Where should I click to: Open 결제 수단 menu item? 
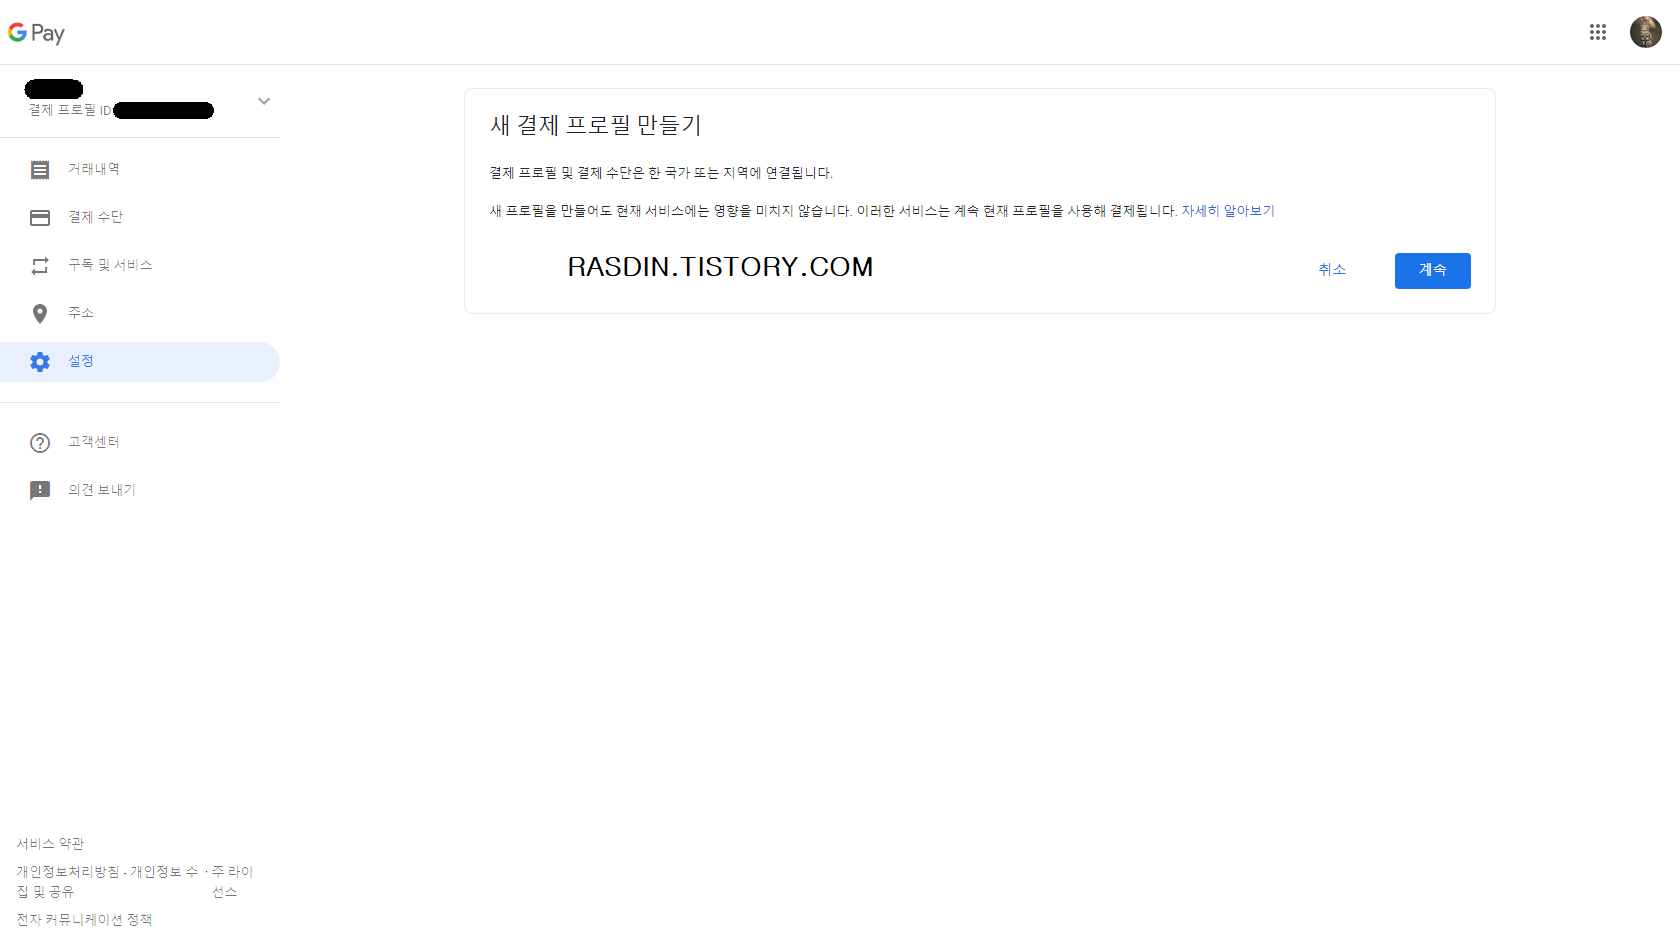(x=140, y=218)
